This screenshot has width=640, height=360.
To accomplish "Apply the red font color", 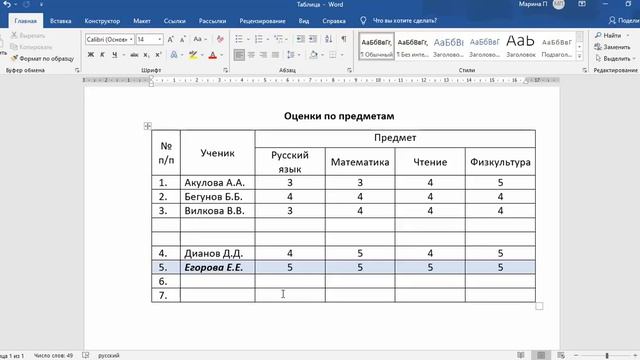I will [x=213, y=55].
